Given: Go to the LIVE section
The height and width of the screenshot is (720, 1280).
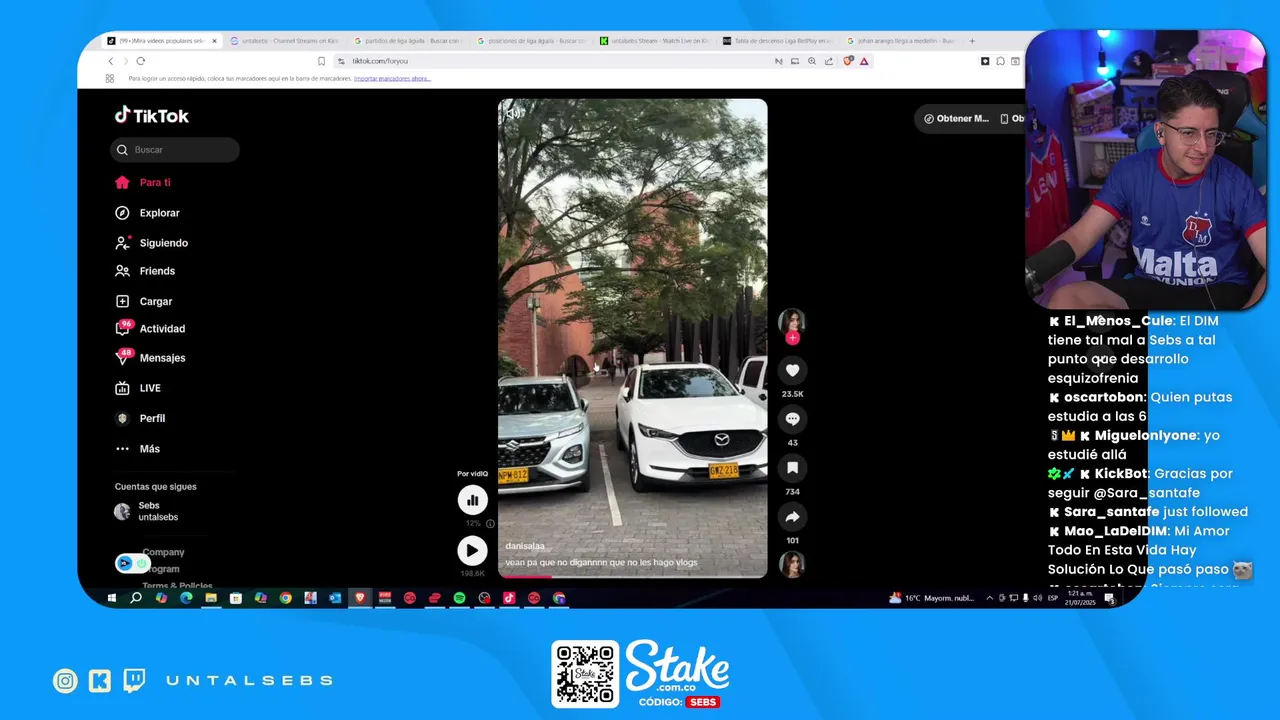Looking at the screenshot, I should tap(138, 388).
